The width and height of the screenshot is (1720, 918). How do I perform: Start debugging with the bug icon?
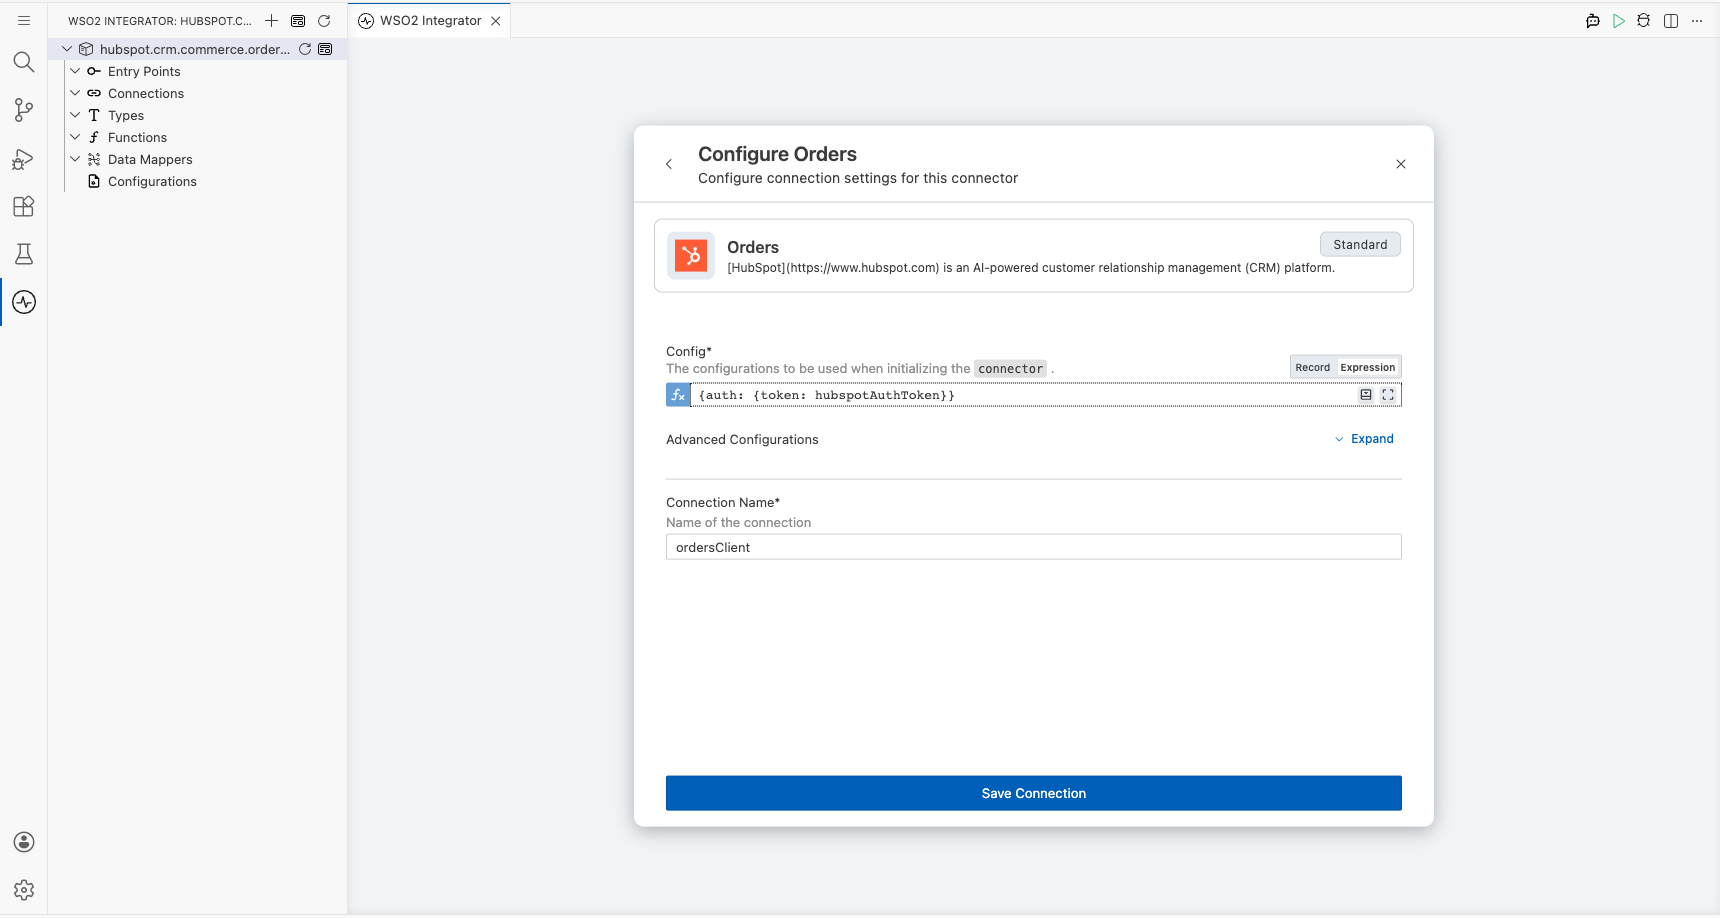[x=1644, y=21]
